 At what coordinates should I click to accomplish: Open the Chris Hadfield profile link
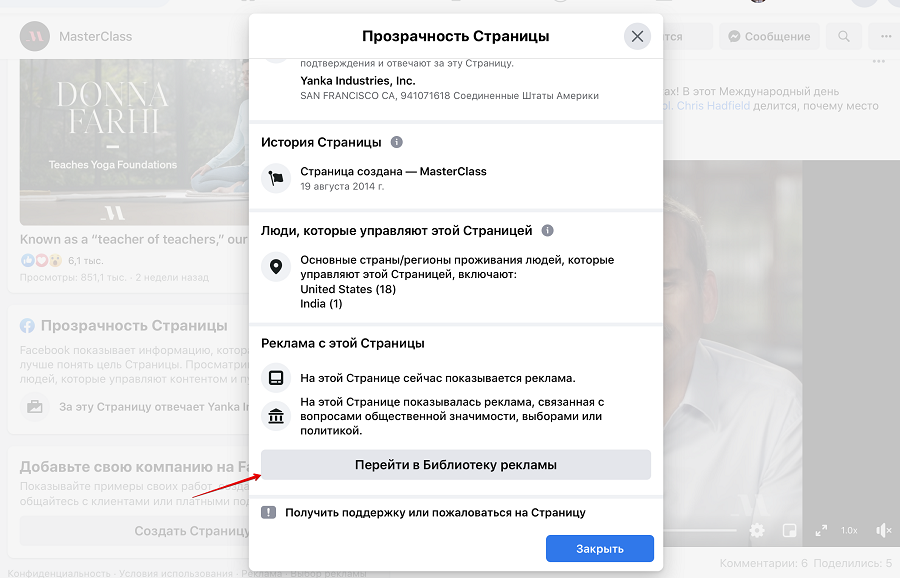[x=713, y=106]
